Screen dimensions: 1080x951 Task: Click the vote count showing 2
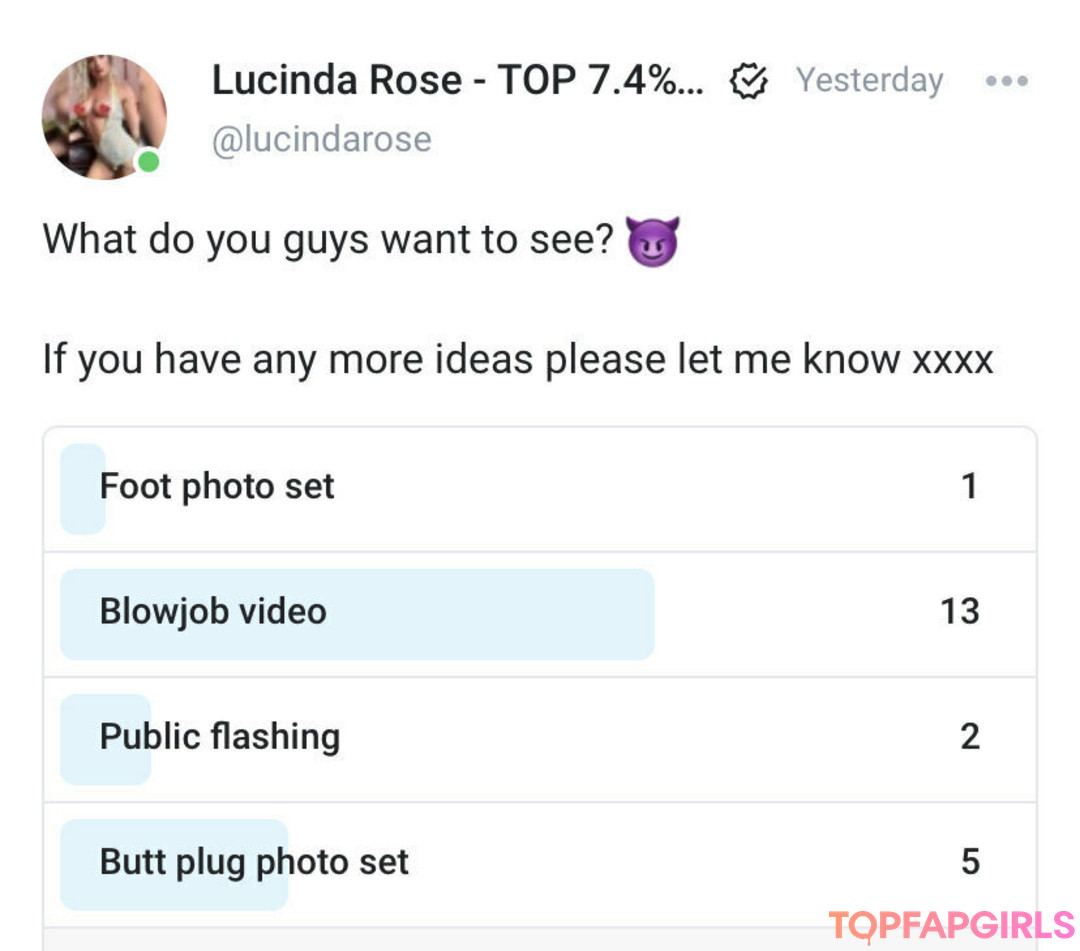tap(969, 737)
